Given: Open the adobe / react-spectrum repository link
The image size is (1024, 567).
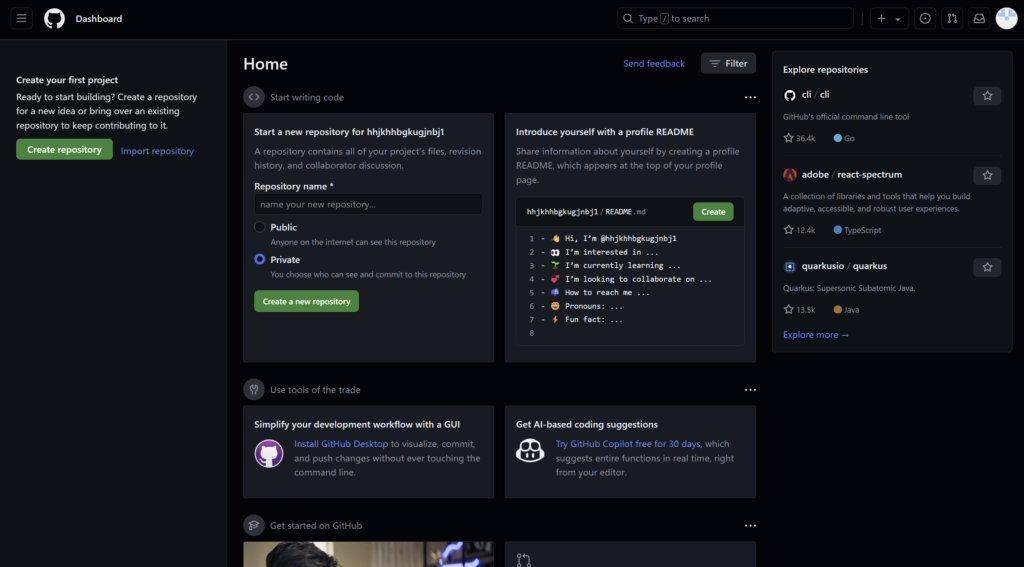Looking at the screenshot, I should (x=852, y=174).
